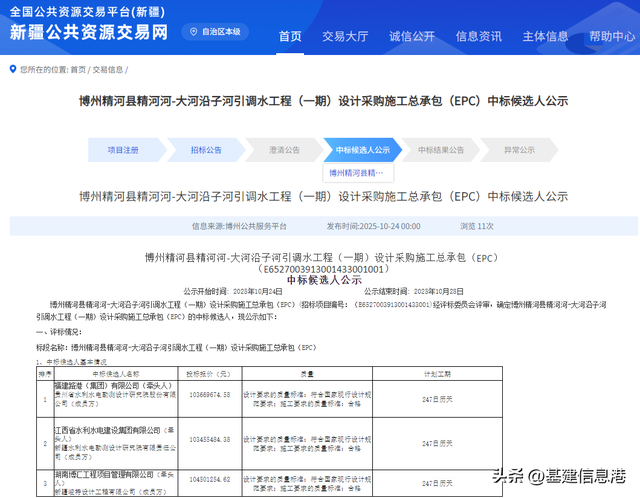This screenshot has height=498, width=640.
Task: Open the 自治区本级 region selector
Action: [215, 31]
